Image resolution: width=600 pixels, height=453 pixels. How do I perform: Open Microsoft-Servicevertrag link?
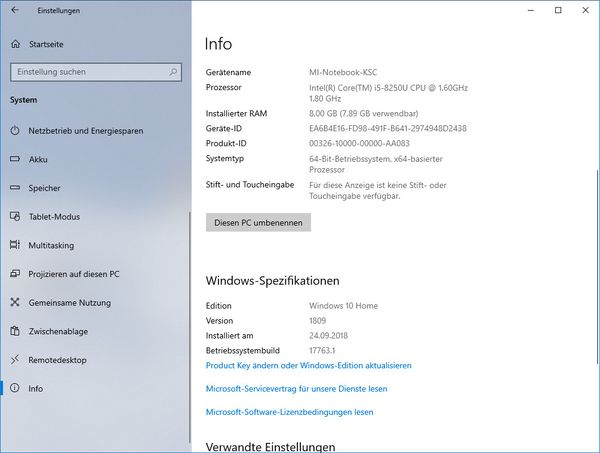(x=297, y=389)
